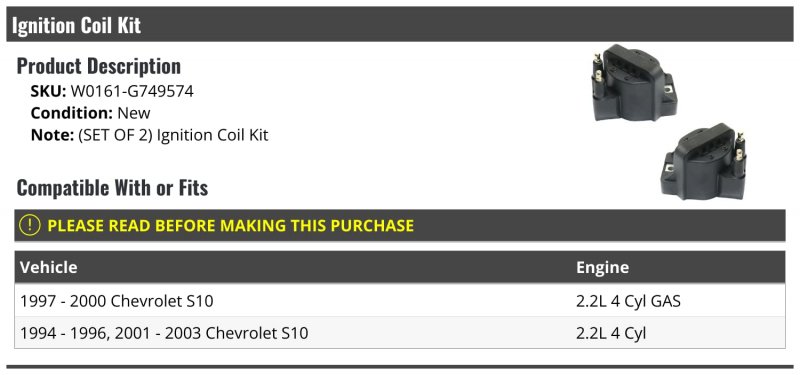
Task: Click the Vehicle column header
Action: coord(49,267)
